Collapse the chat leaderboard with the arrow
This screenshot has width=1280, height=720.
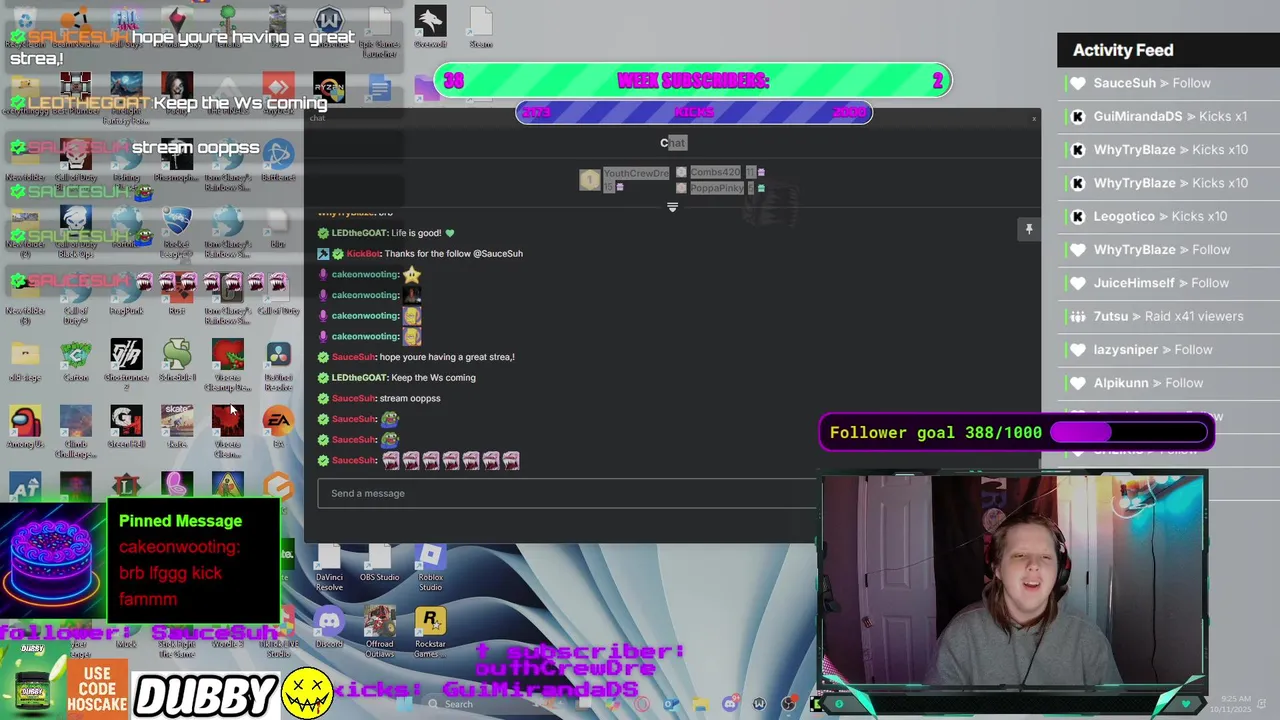(x=672, y=208)
